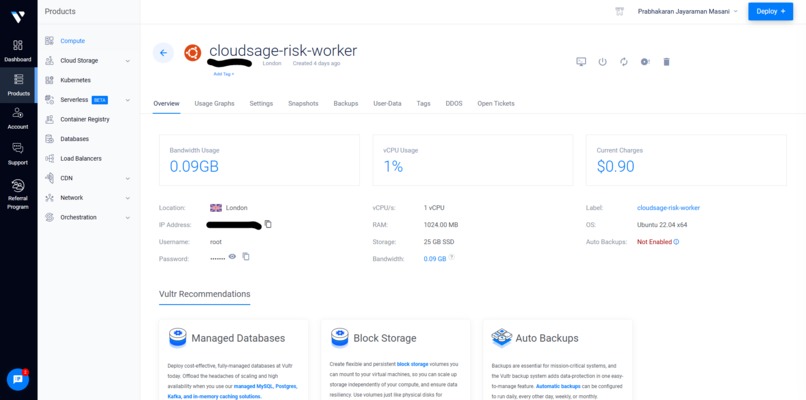The width and height of the screenshot is (806, 400).
Task: Click the Managed Databases recommendation card heading
Action: (x=238, y=338)
